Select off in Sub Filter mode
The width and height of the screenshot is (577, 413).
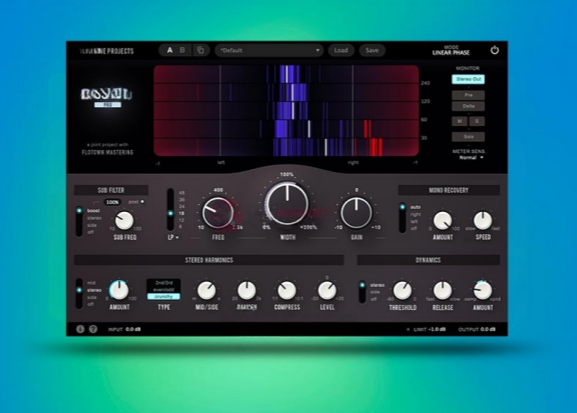[91, 232]
